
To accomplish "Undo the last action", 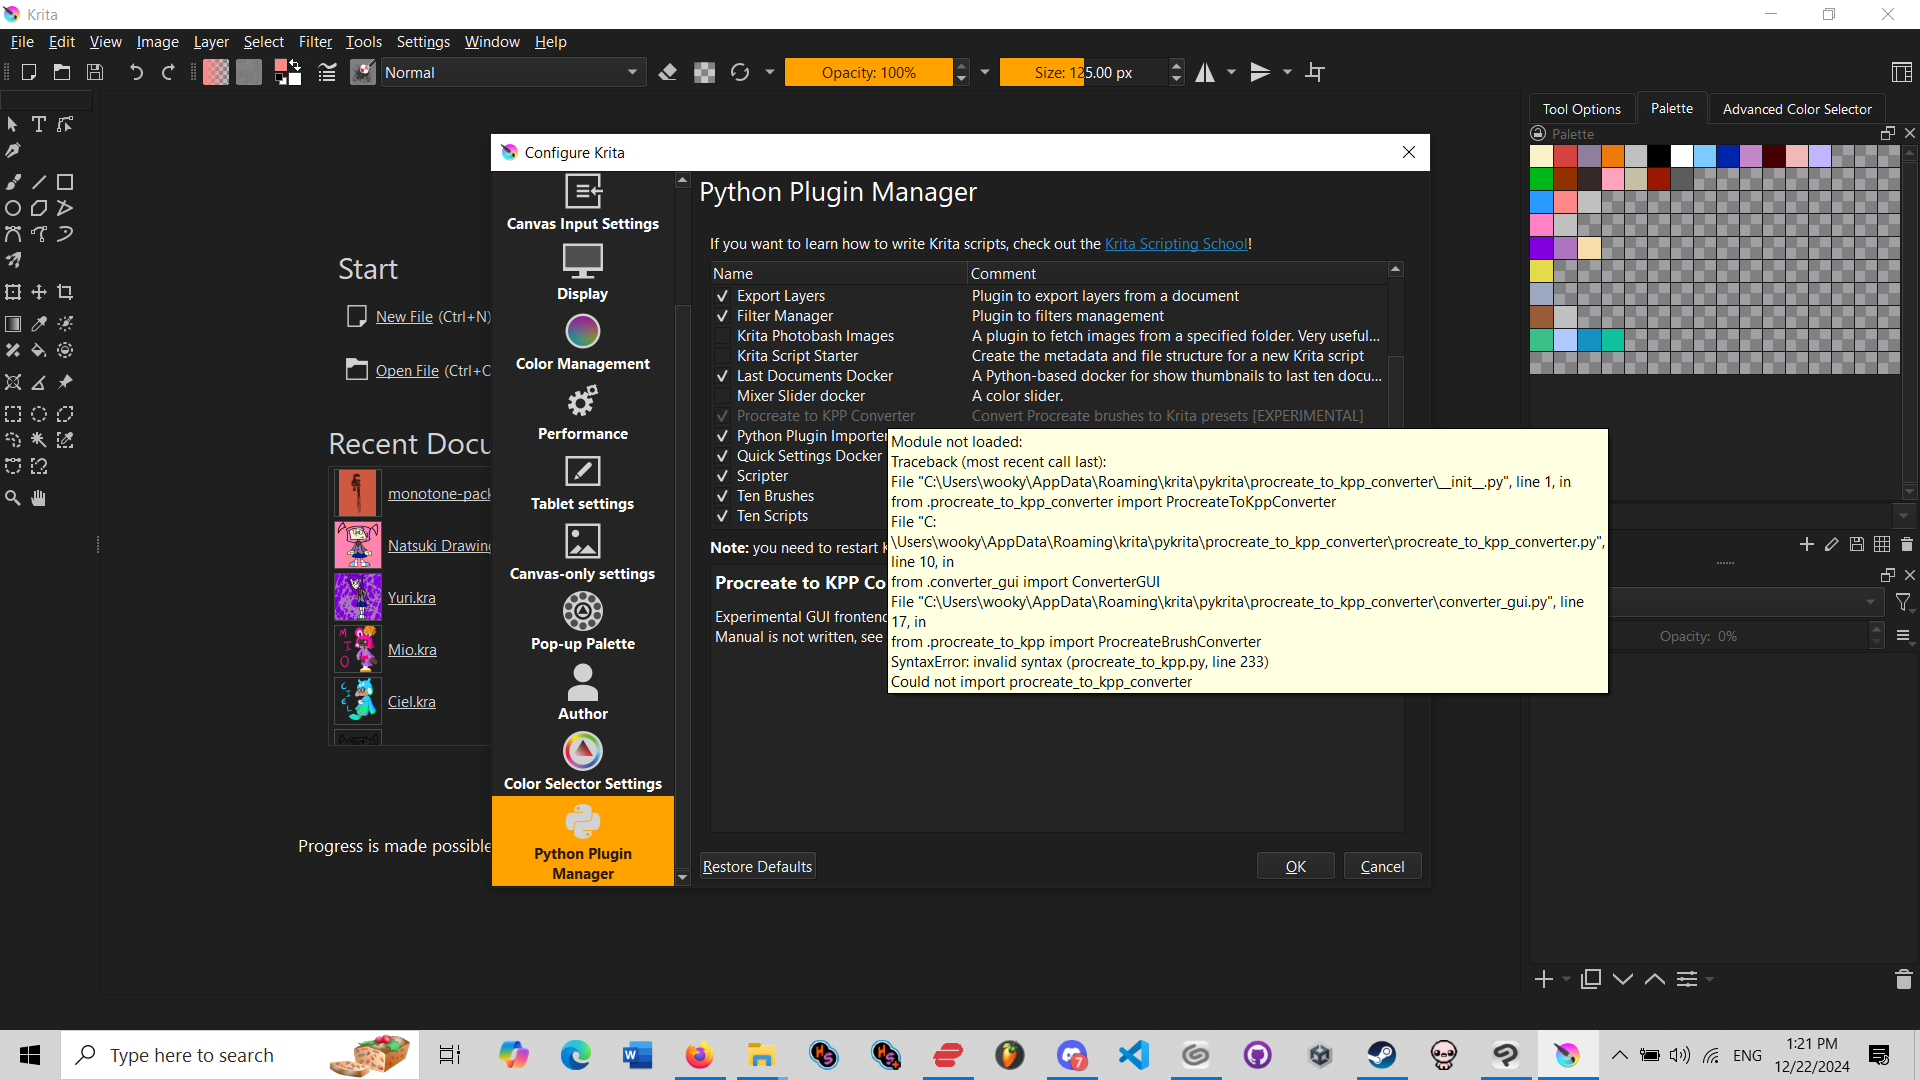I will pos(136,72).
